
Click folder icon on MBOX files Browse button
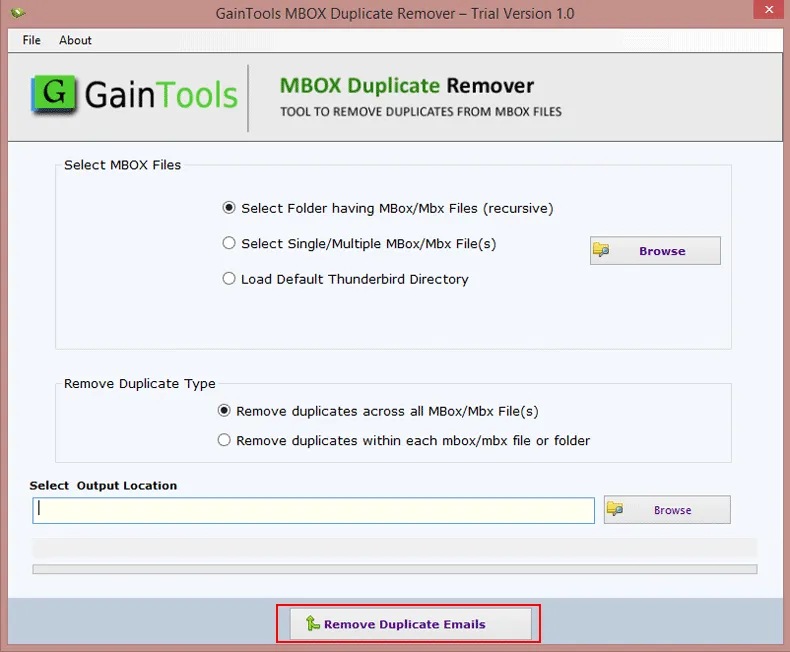coord(601,250)
